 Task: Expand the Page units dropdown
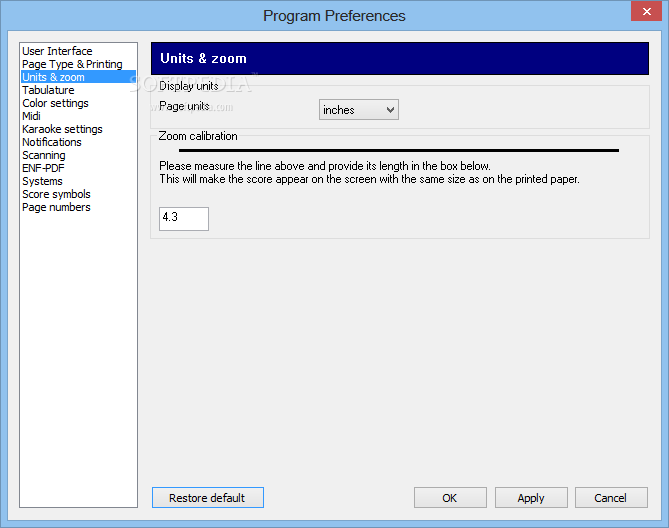point(359,110)
